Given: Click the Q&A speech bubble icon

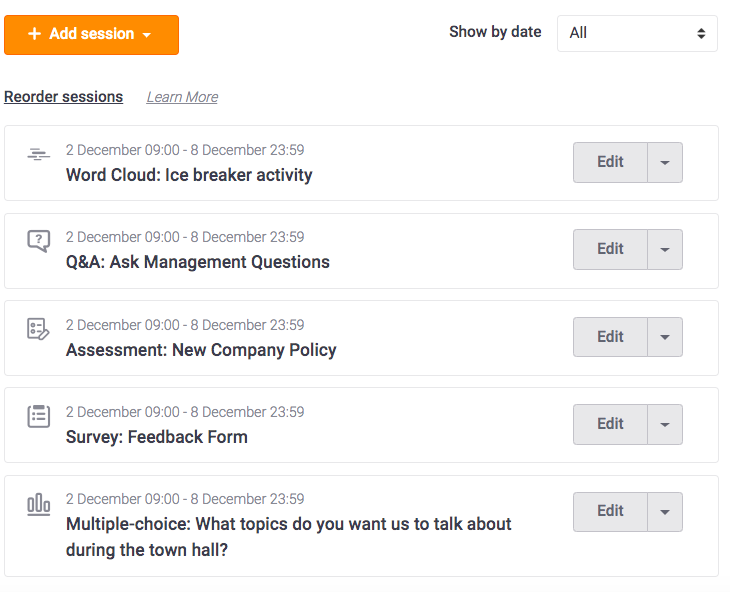Looking at the screenshot, I should 39,241.
